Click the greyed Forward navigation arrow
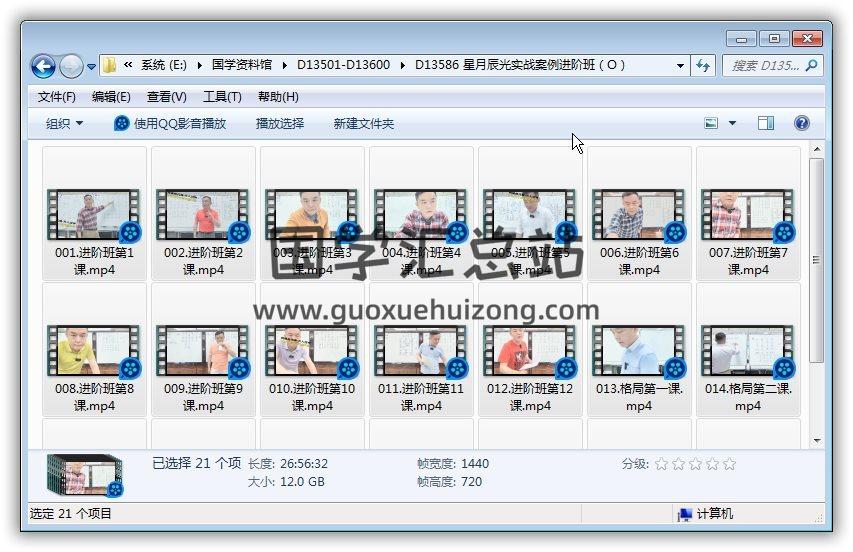 click(x=71, y=67)
